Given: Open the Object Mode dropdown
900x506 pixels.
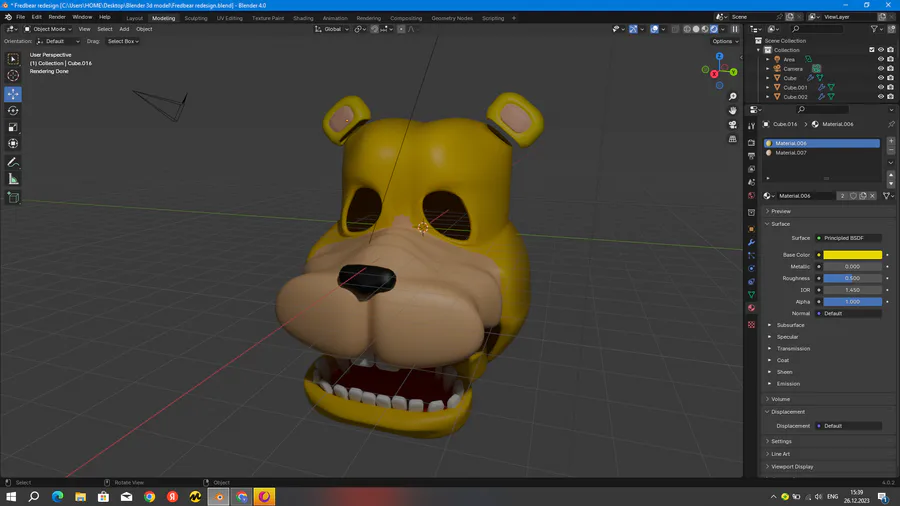Looking at the screenshot, I should [x=49, y=29].
